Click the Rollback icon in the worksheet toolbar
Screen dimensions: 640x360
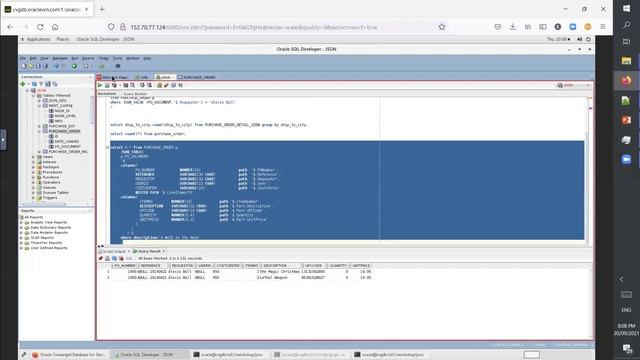tap(149, 85)
